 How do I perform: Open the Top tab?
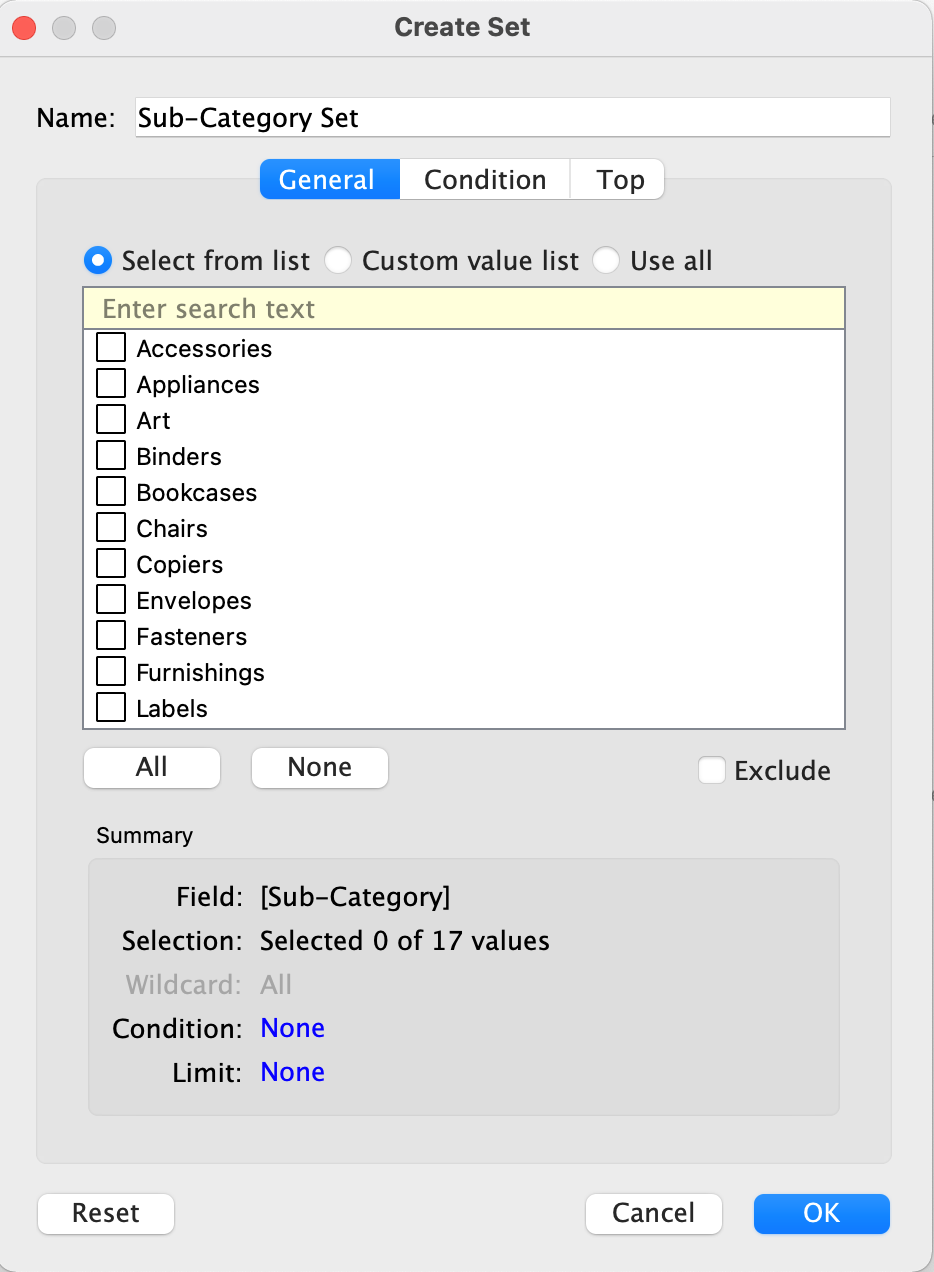pyautogui.click(x=620, y=180)
